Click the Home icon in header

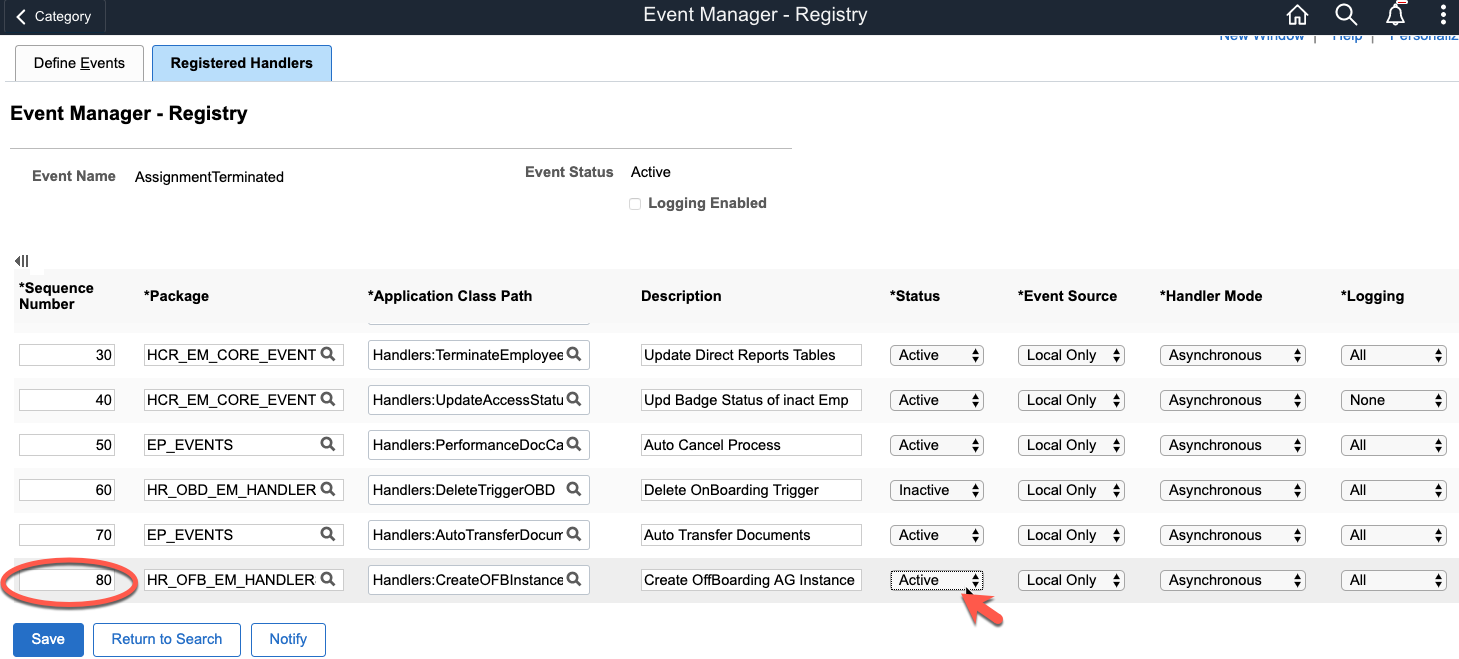click(x=1297, y=15)
